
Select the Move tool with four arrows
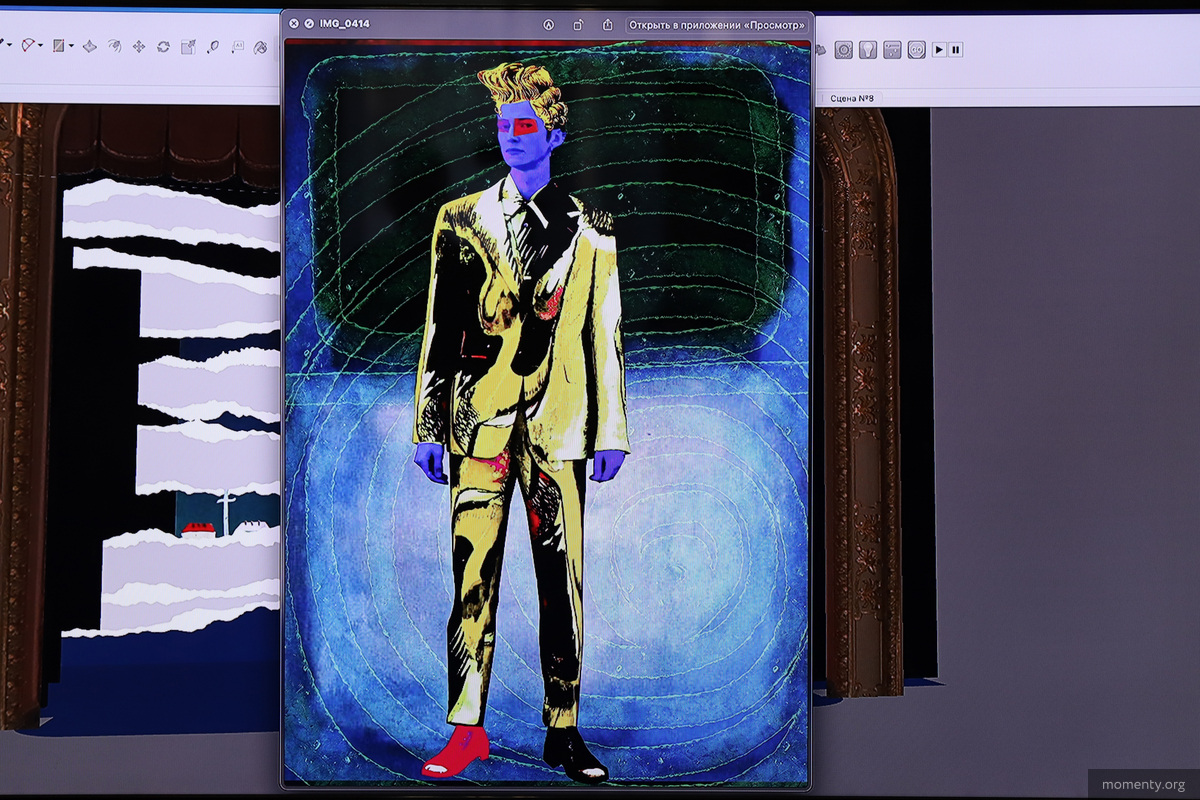[x=139, y=47]
